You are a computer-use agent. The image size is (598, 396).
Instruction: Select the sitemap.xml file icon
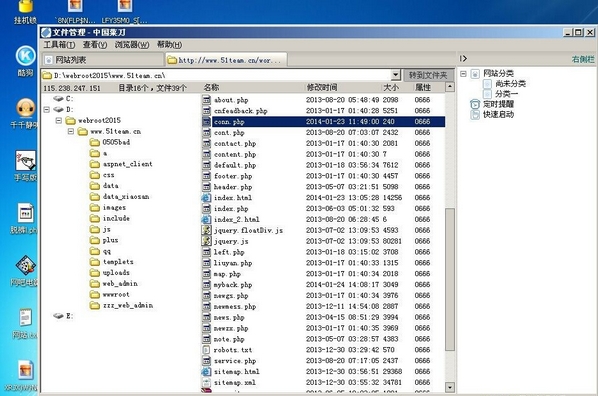click(206, 382)
